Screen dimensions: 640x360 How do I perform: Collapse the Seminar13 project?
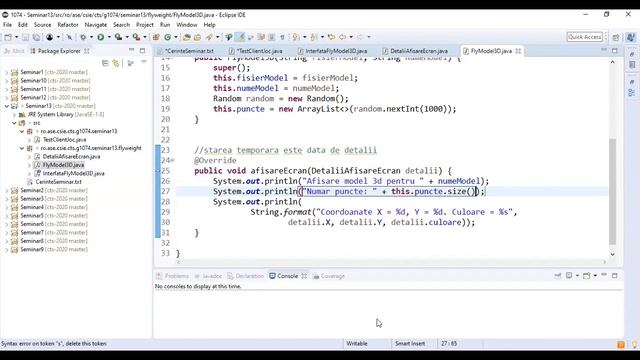(x=7, y=106)
